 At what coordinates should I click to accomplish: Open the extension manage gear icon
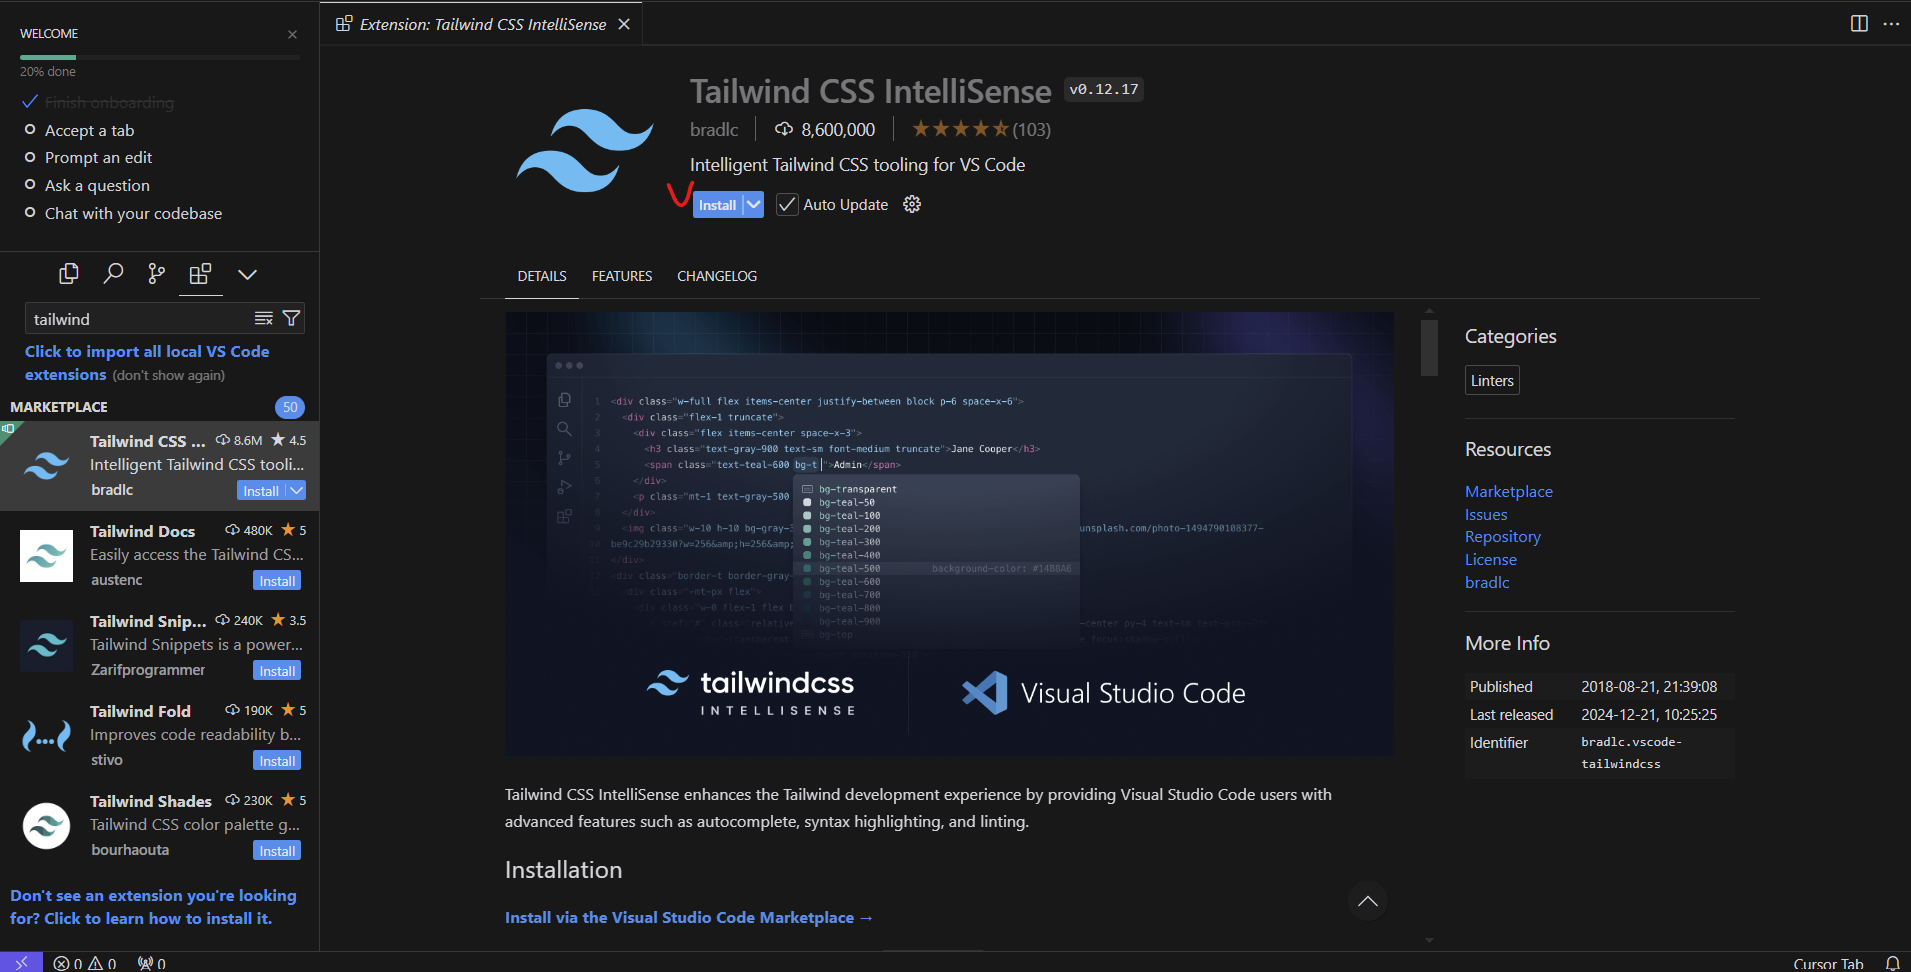(912, 204)
